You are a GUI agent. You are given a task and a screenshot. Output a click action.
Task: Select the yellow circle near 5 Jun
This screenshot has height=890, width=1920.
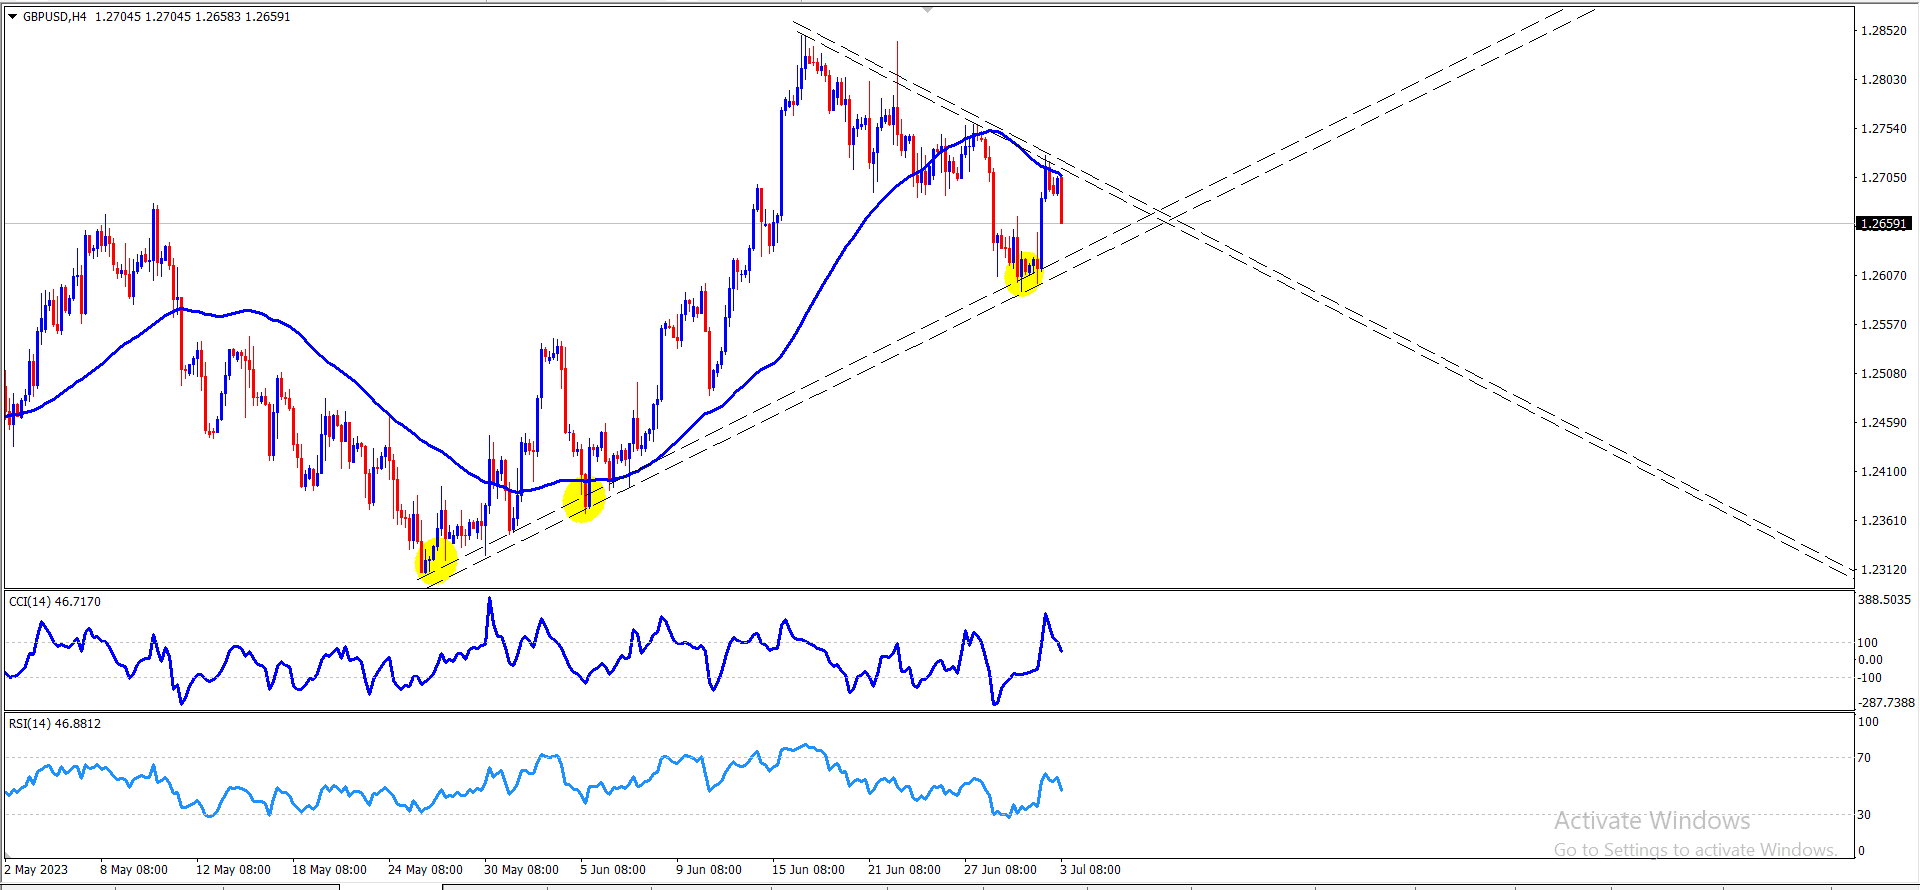[584, 500]
